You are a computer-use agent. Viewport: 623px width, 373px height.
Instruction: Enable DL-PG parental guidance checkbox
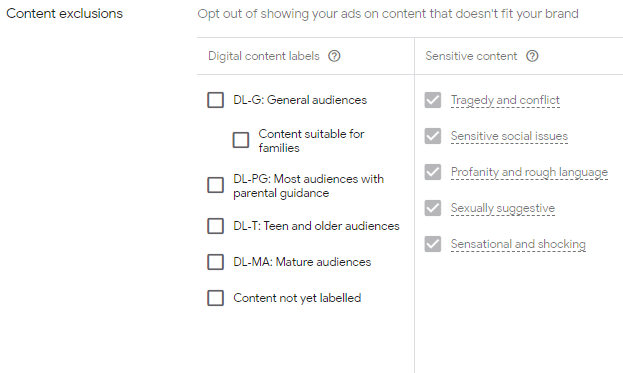point(215,185)
